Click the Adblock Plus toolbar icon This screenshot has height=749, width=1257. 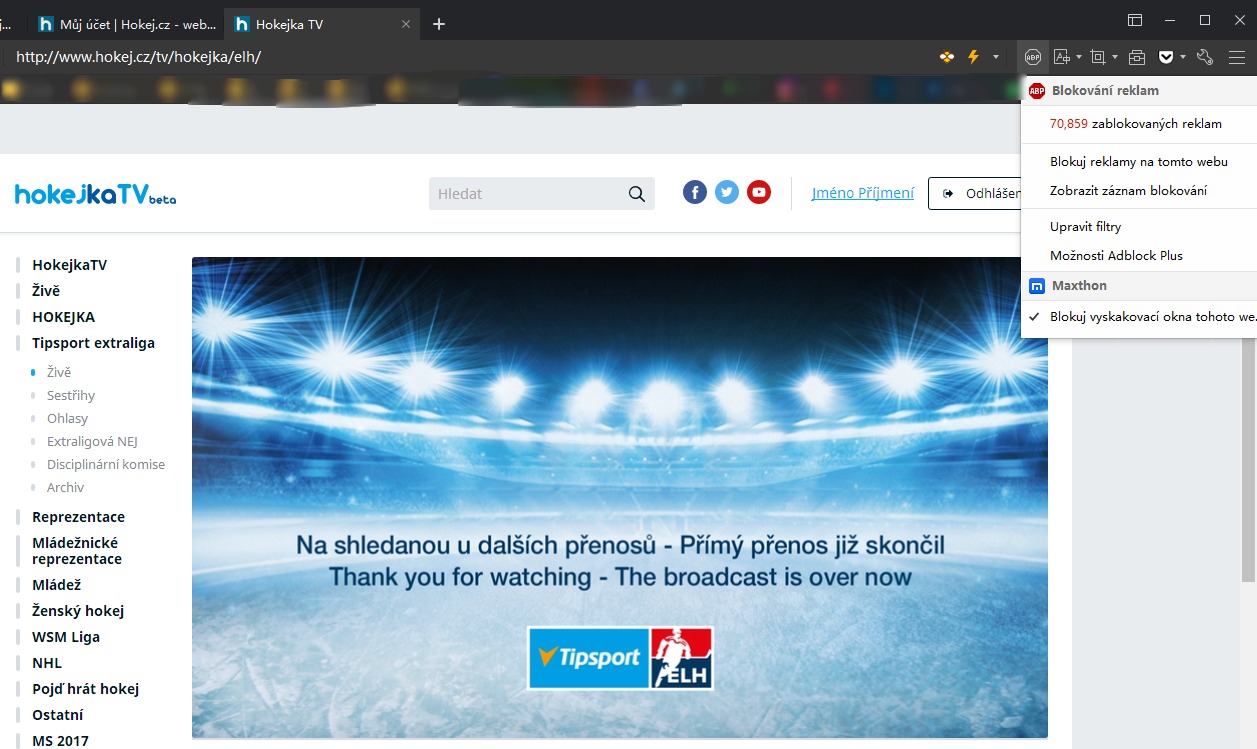point(1033,57)
